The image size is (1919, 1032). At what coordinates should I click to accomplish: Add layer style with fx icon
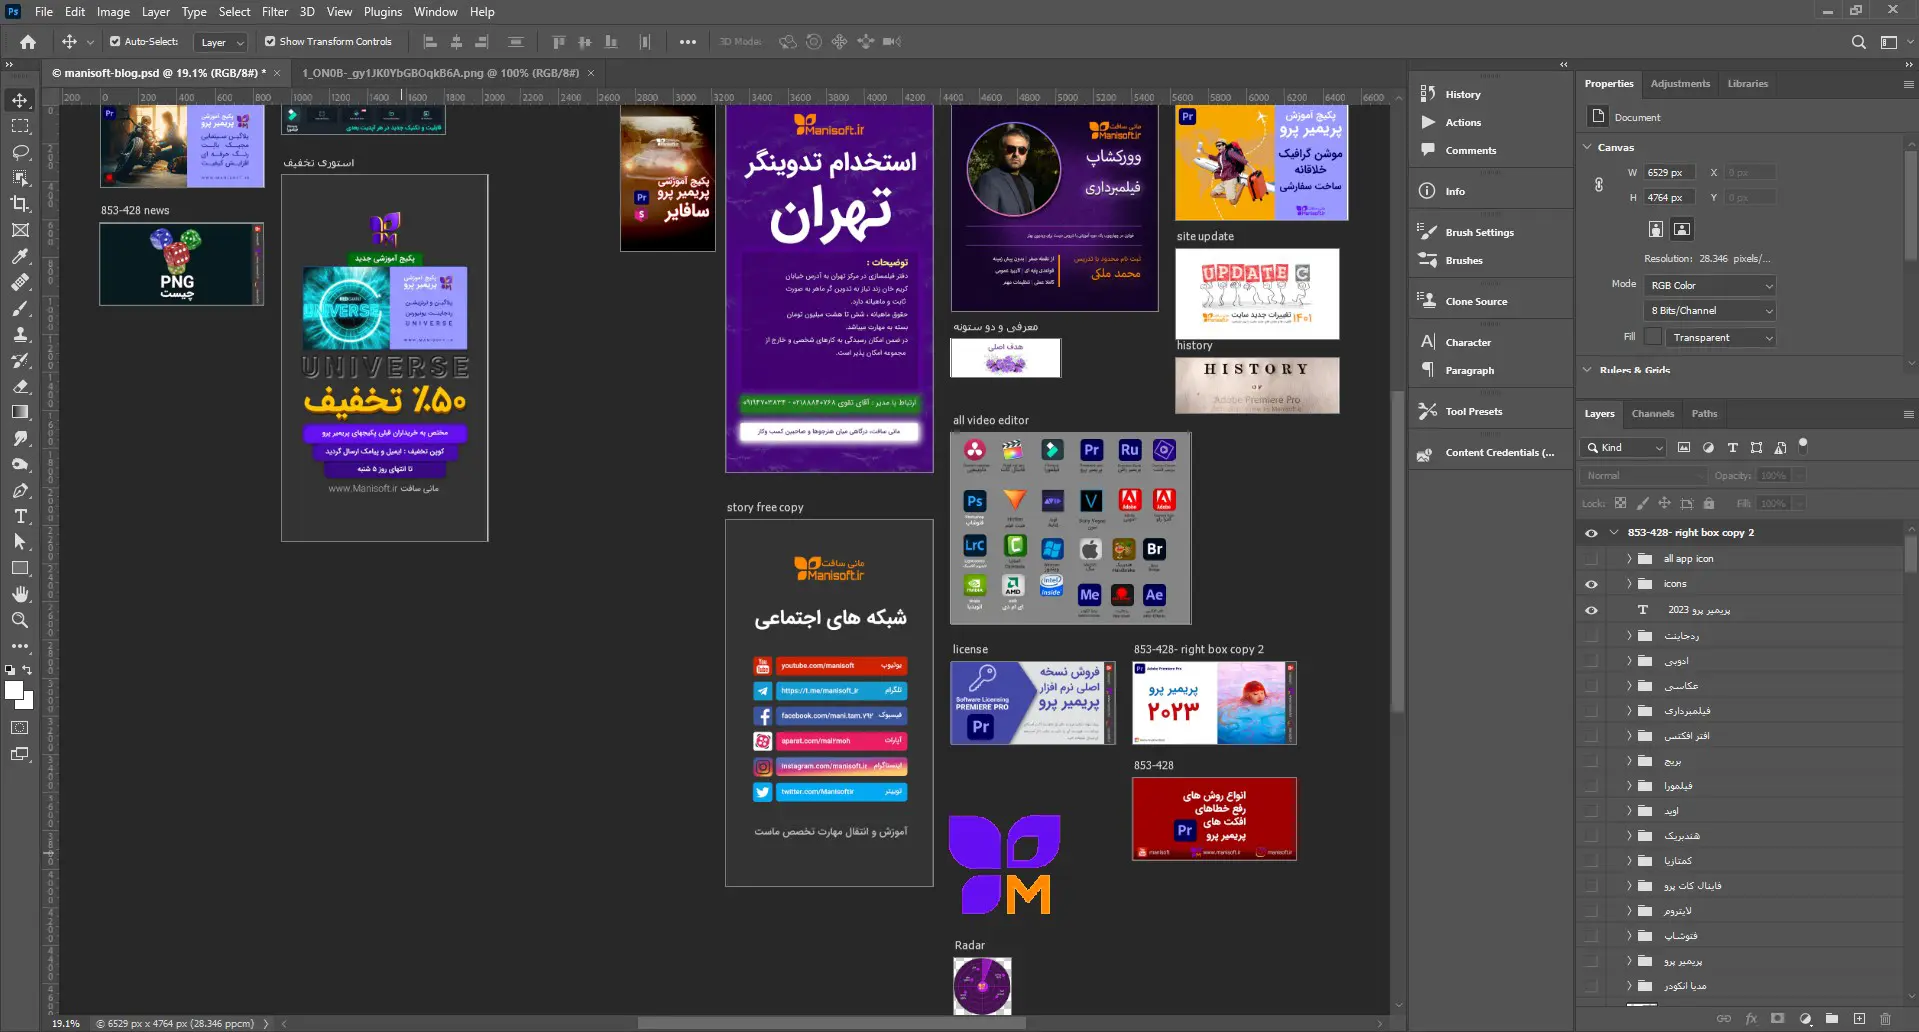1751,1019
